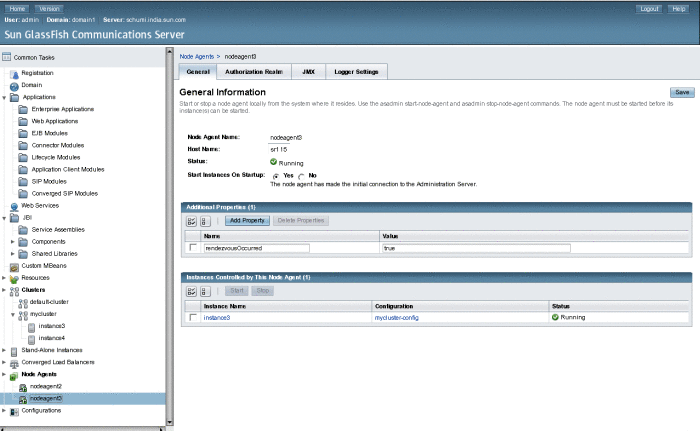Click EJB Modules folder icon
This screenshot has width=700, height=431.
23,134
